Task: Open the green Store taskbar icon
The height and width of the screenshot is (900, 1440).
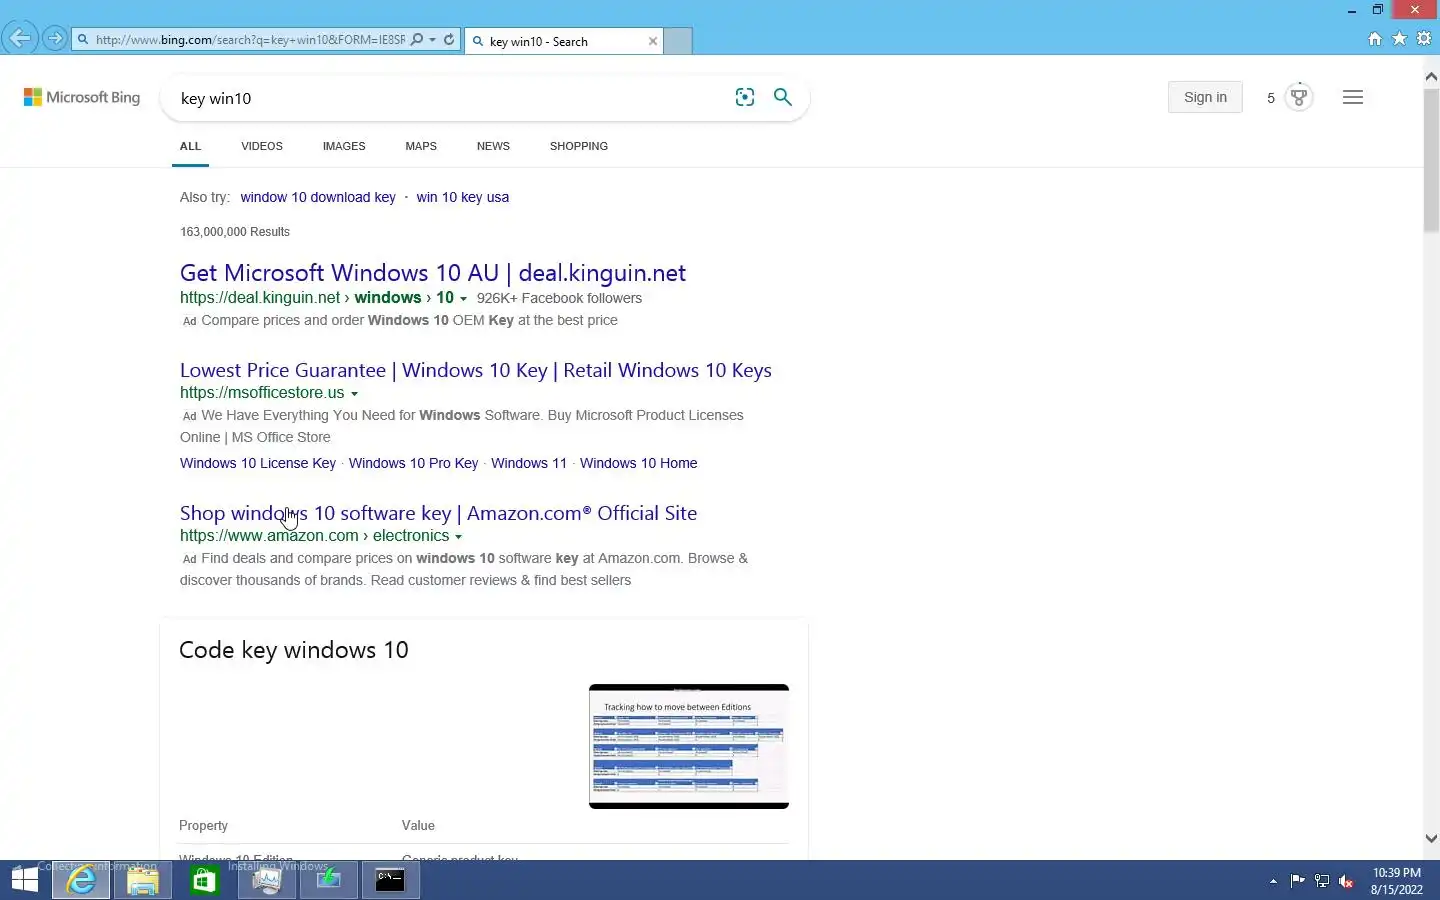Action: pyautogui.click(x=204, y=880)
